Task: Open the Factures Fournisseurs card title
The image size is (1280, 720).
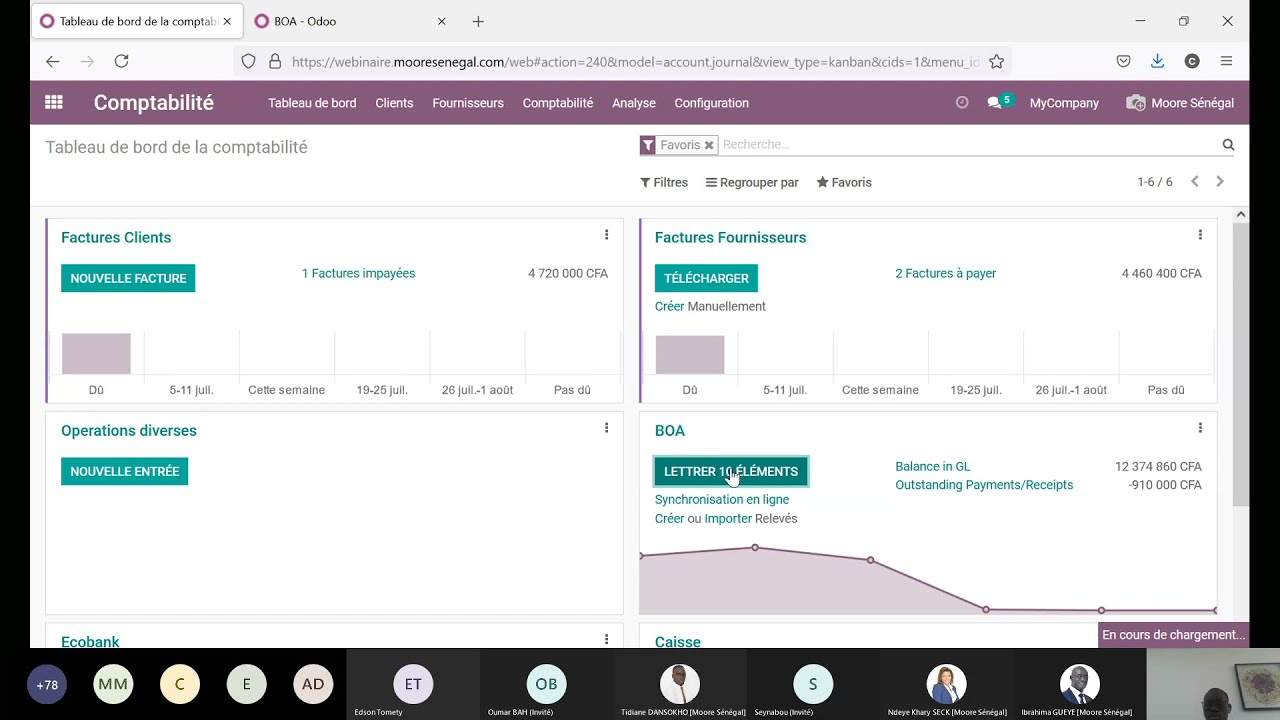Action: click(x=730, y=237)
